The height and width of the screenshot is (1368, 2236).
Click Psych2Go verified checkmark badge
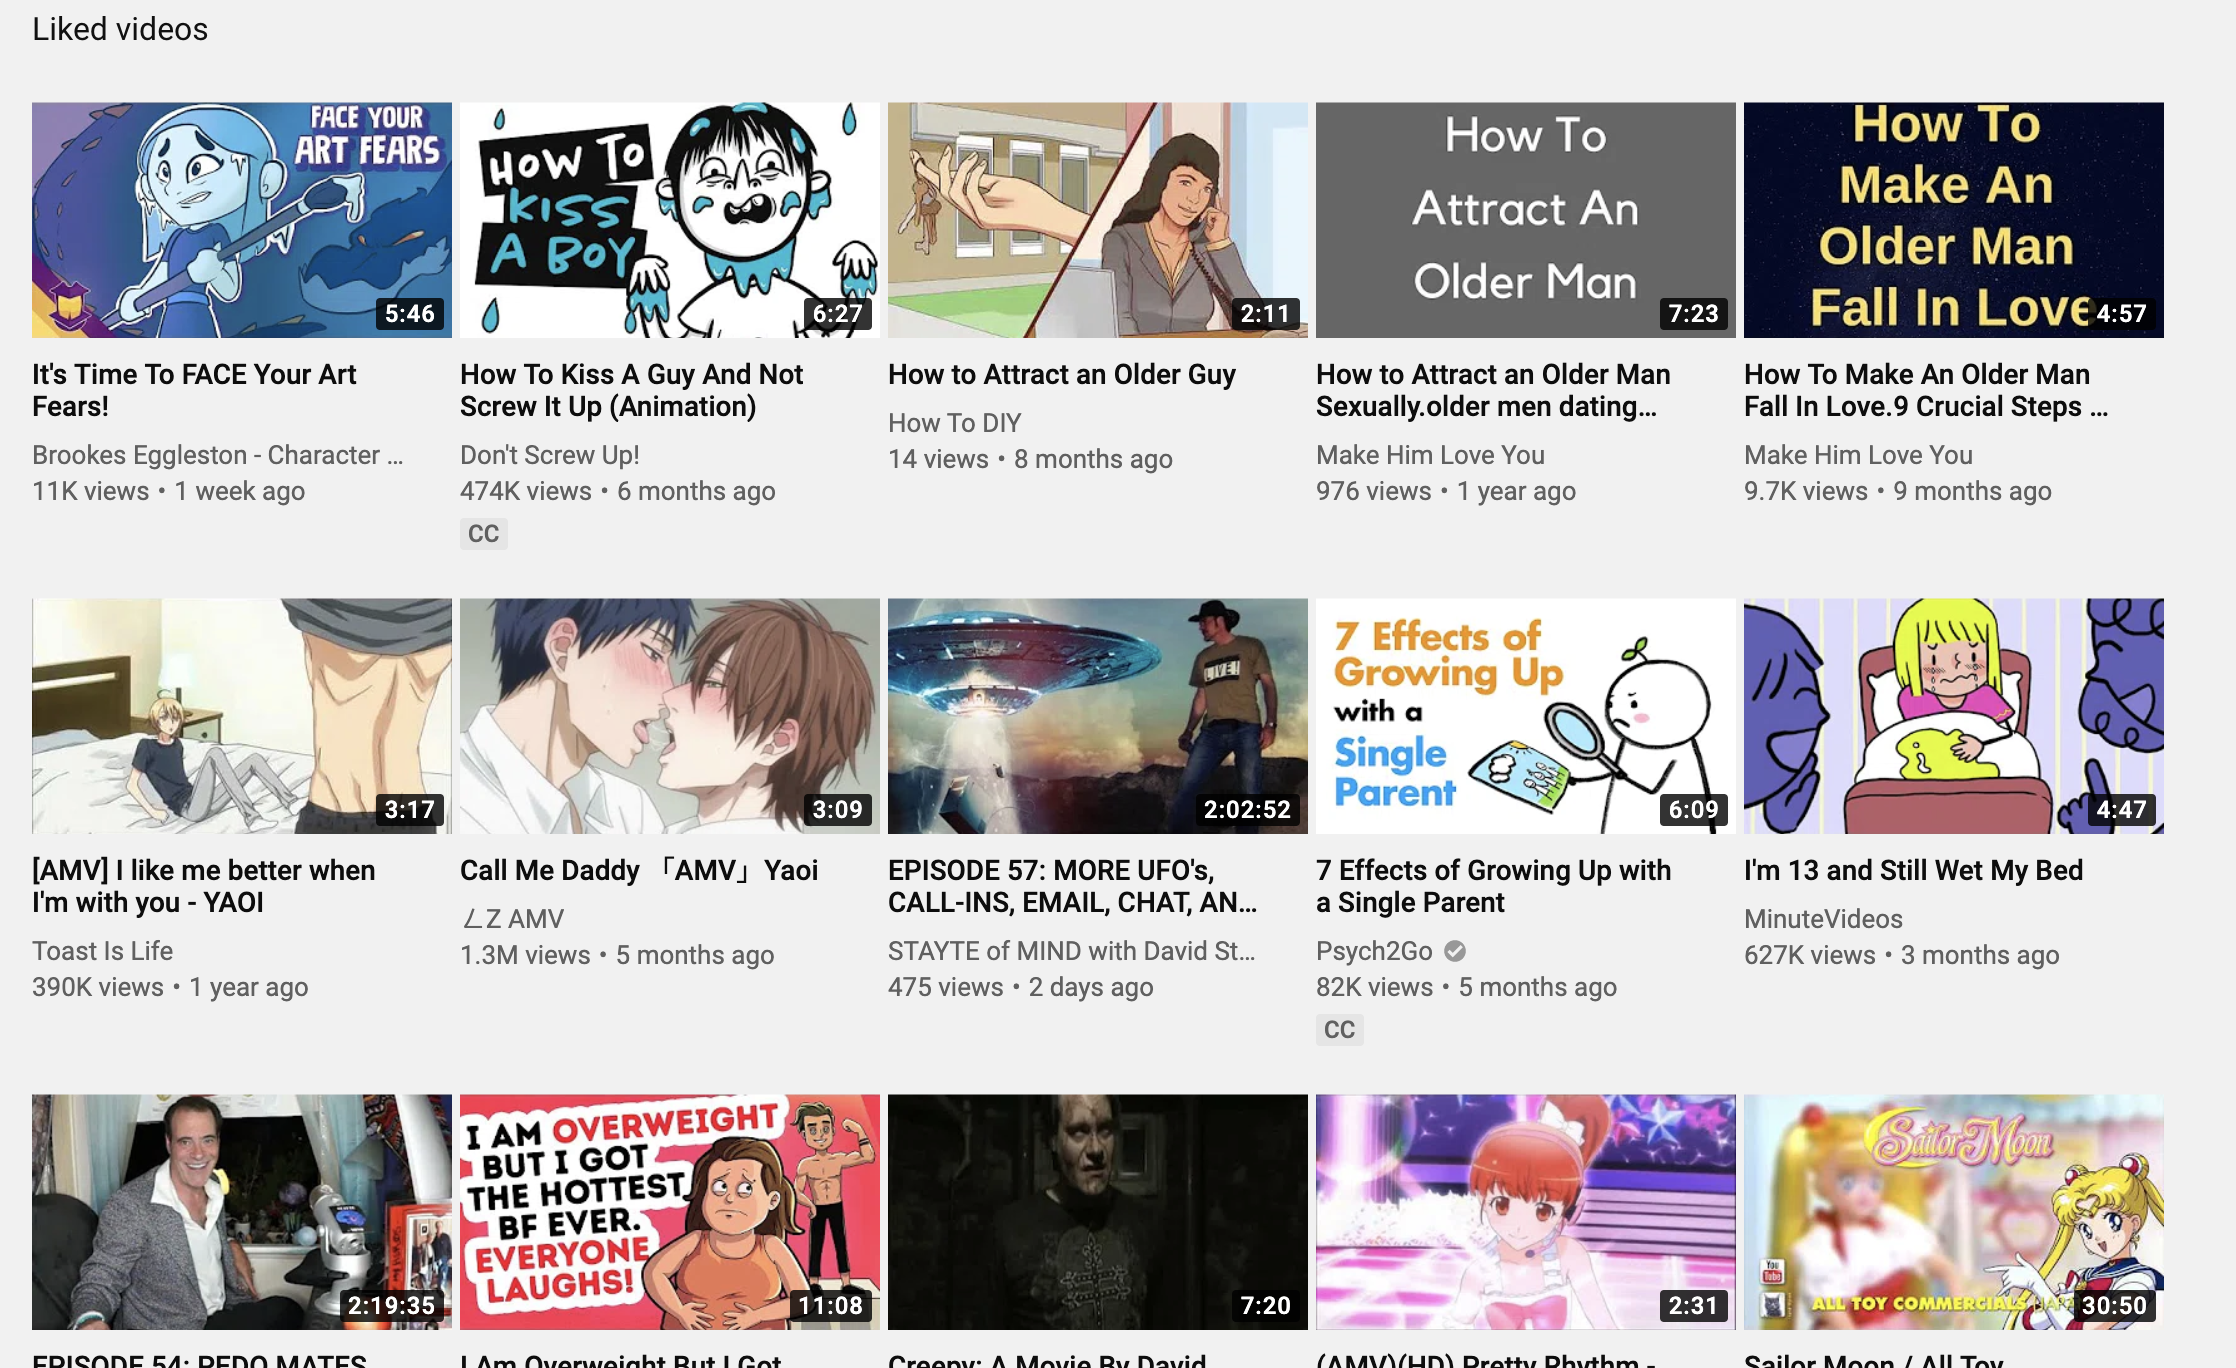1455,951
